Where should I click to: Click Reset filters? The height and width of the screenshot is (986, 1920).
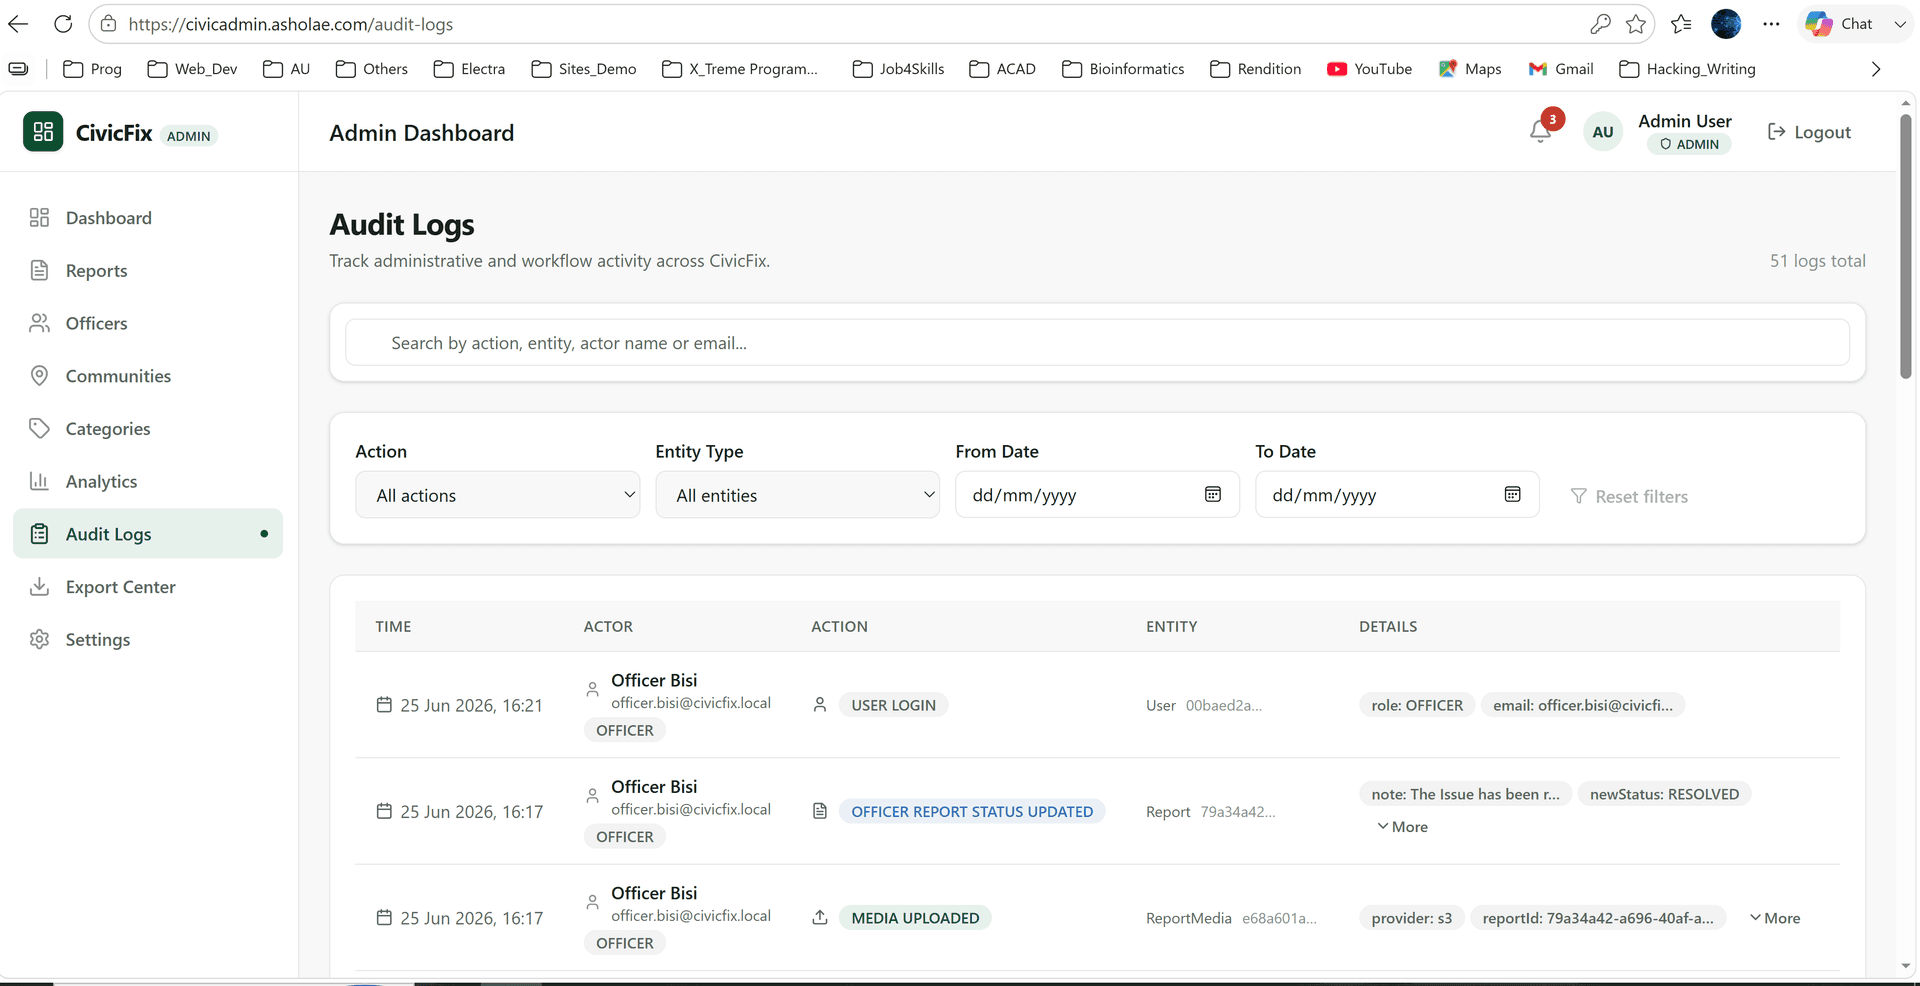[1629, 496]
